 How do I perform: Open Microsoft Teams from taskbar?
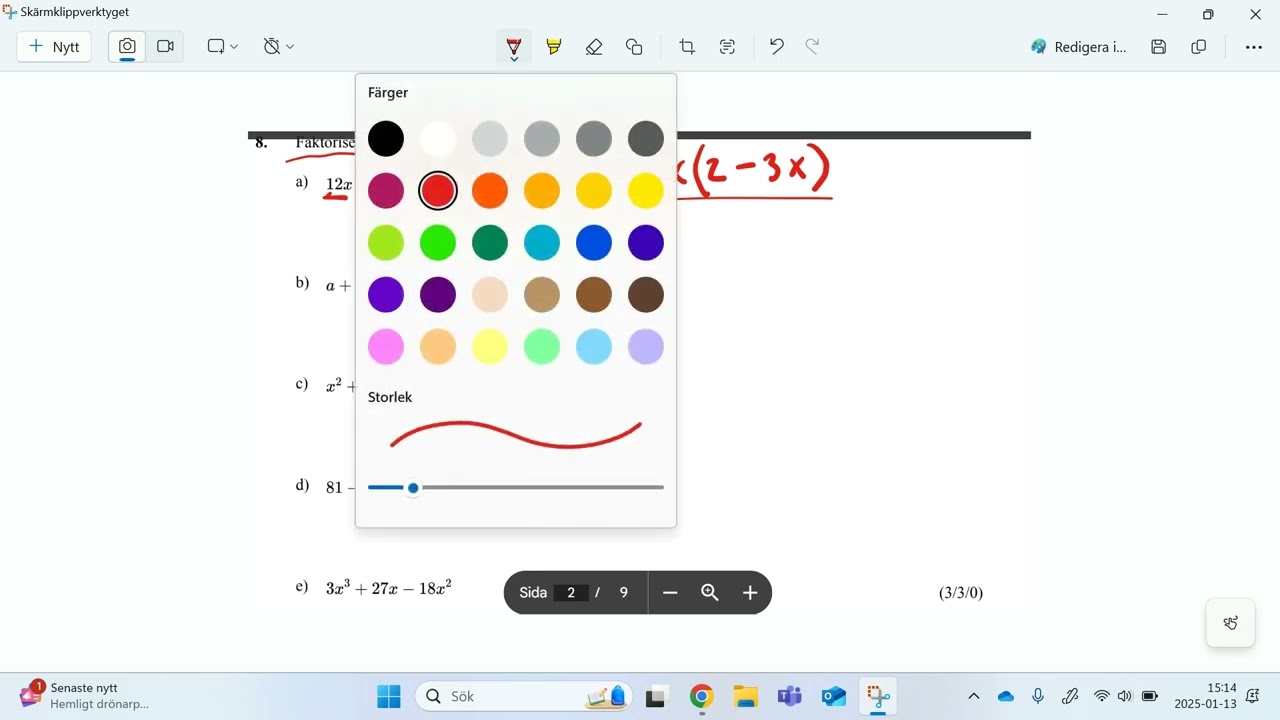(790, 697)
